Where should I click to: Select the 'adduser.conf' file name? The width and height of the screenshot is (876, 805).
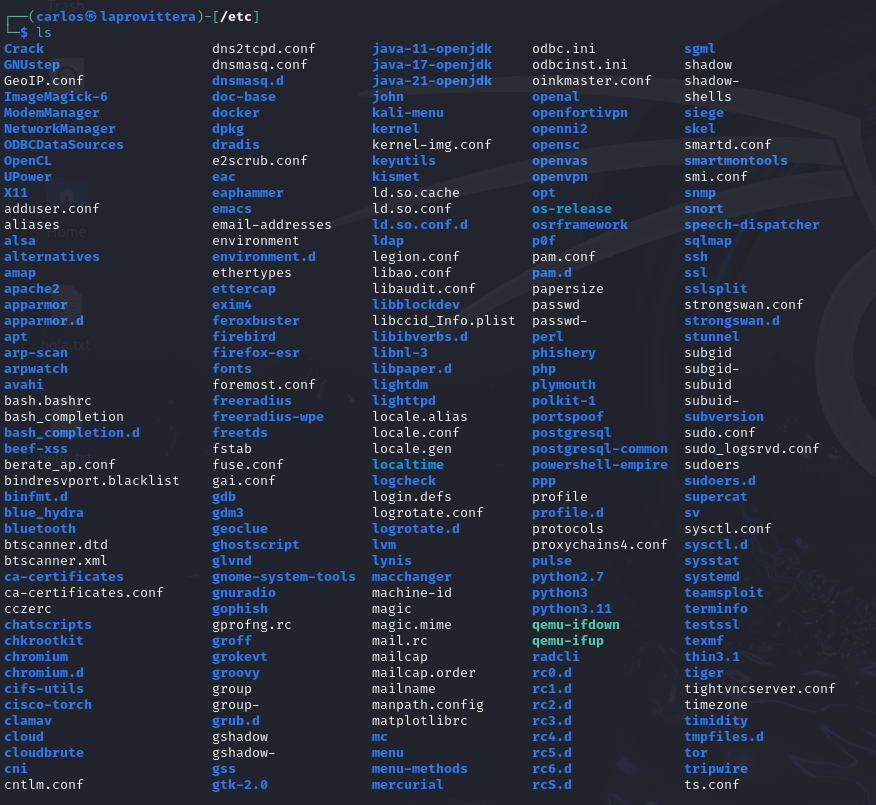click(x=51, y=208)
